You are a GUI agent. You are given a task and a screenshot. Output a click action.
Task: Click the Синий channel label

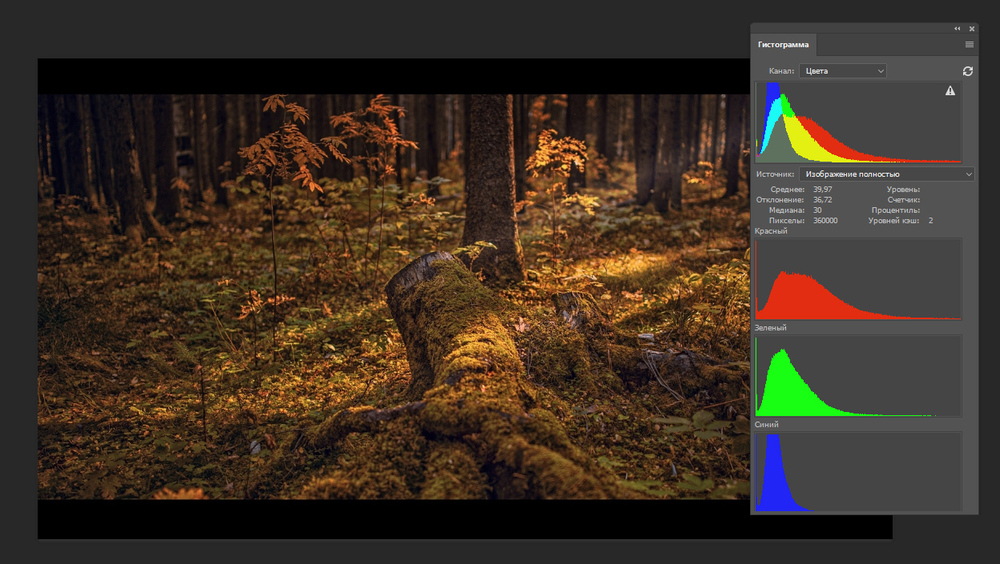(767, 425)
